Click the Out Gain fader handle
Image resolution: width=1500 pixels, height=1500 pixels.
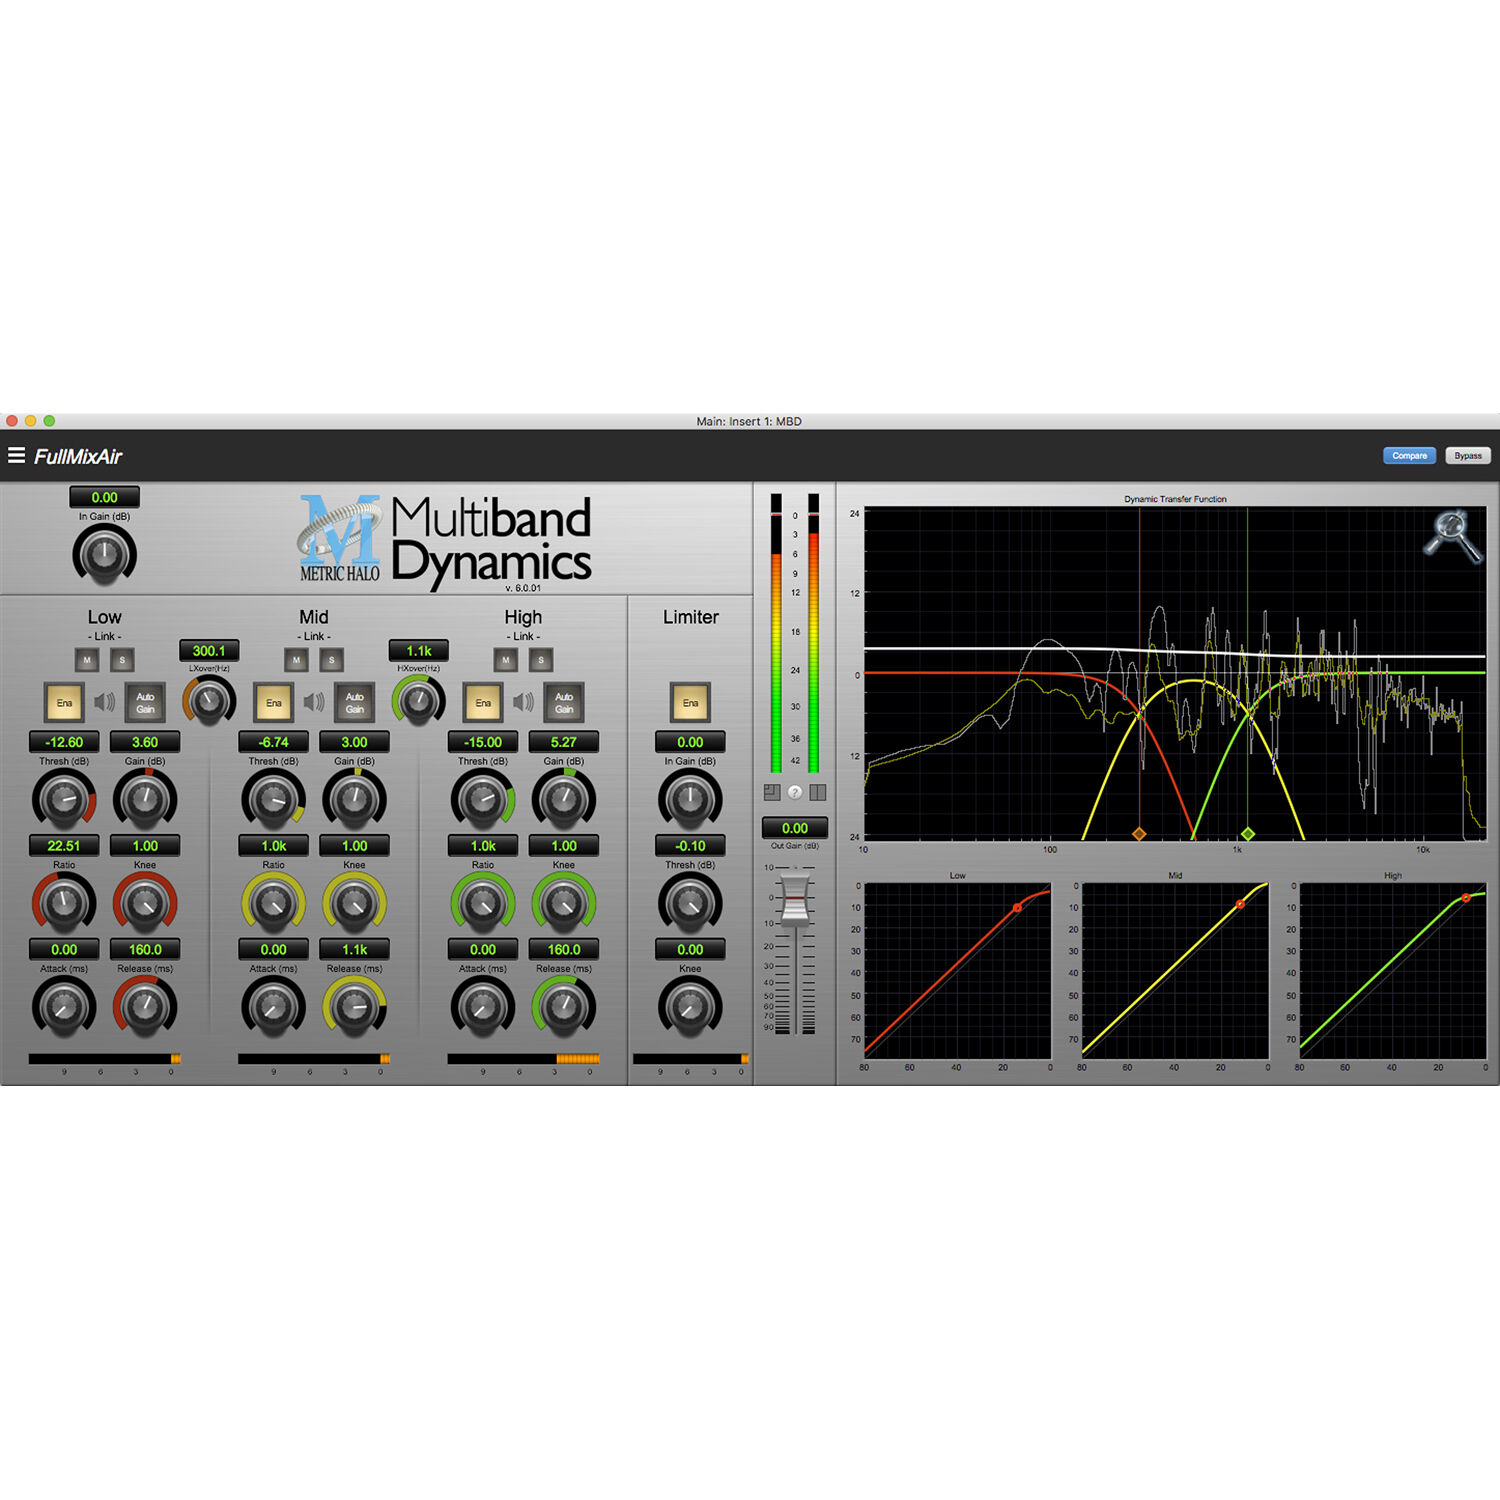click(795, 898)
